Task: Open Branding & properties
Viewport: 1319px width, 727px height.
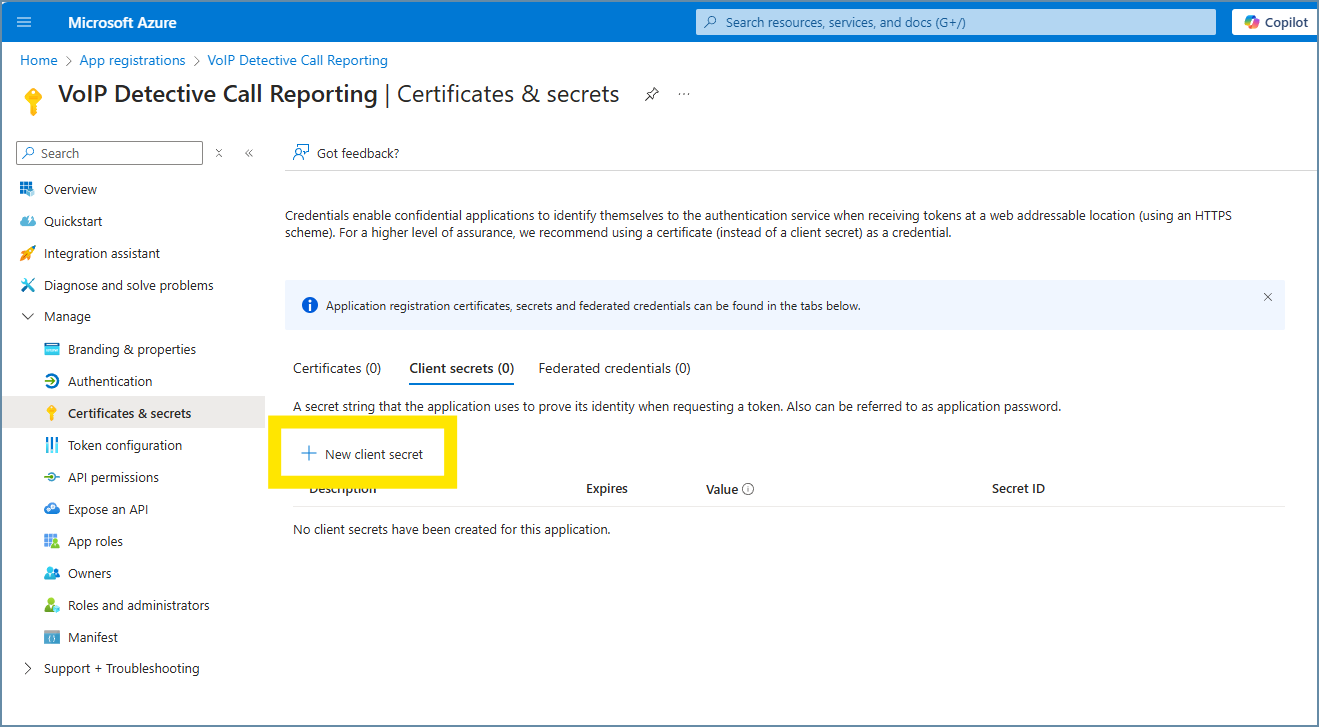Action: click(x=132, y=349)
